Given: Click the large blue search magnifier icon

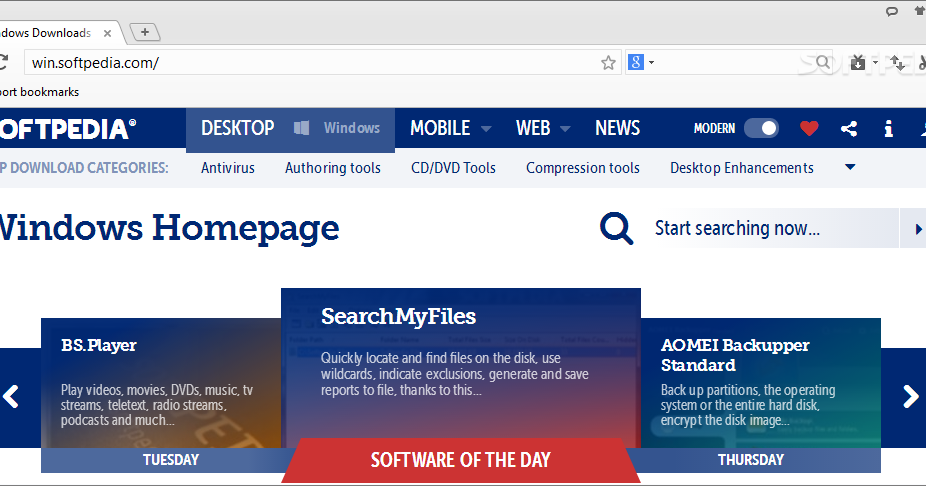Looking at the screenshot, I should pyautogui.click(x=617, y=228).
